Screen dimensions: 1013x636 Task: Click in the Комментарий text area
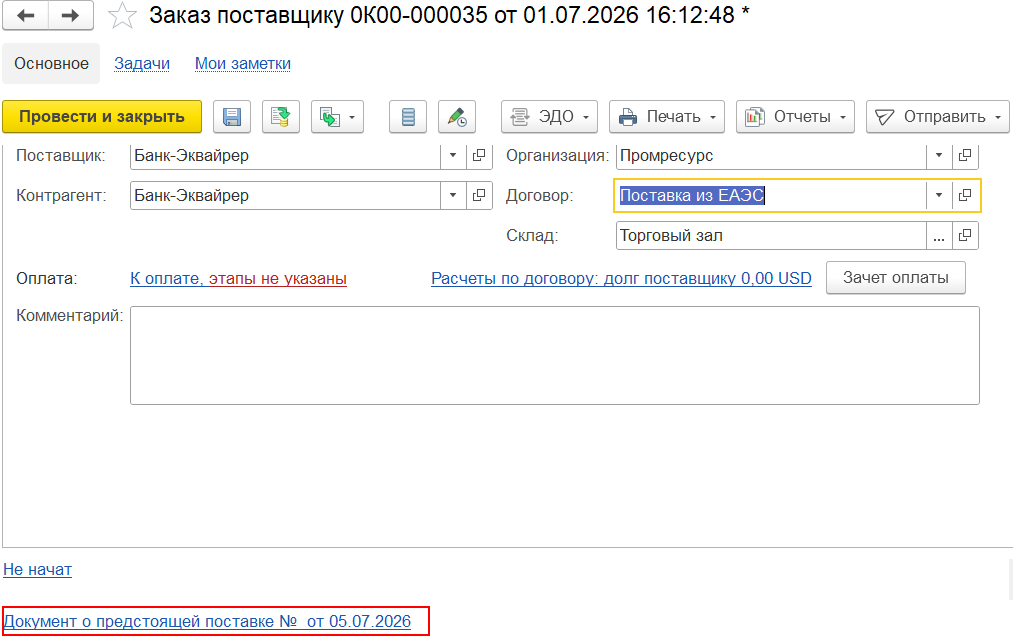point(555,355)
